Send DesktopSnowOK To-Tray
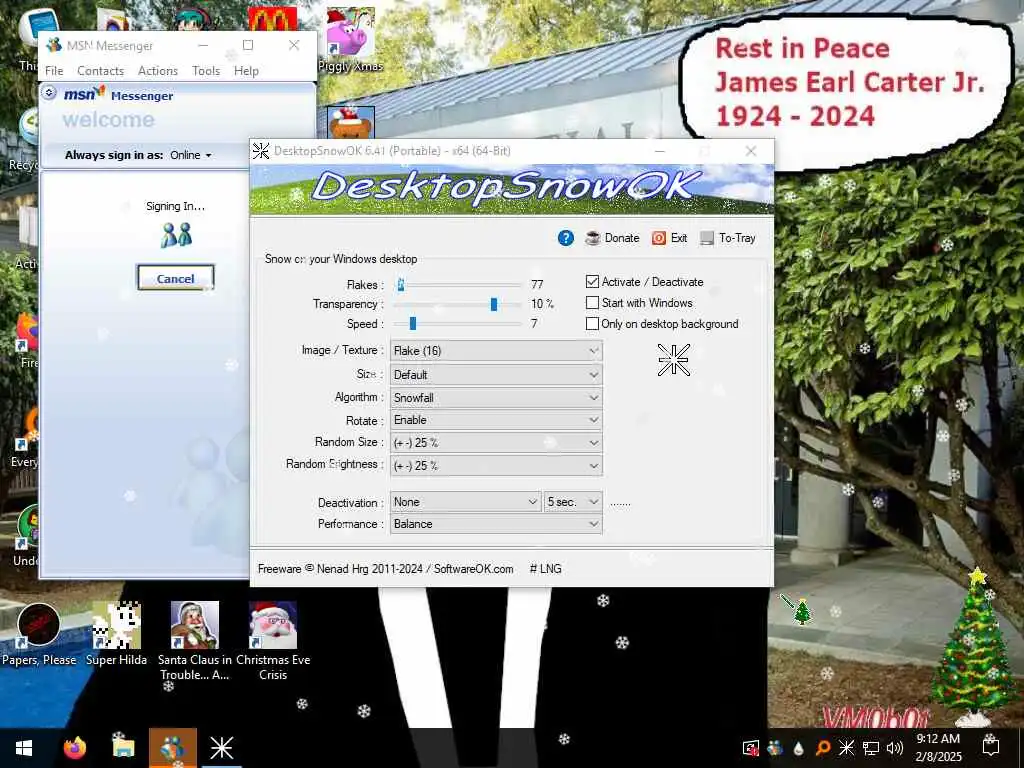 (728, 238)
